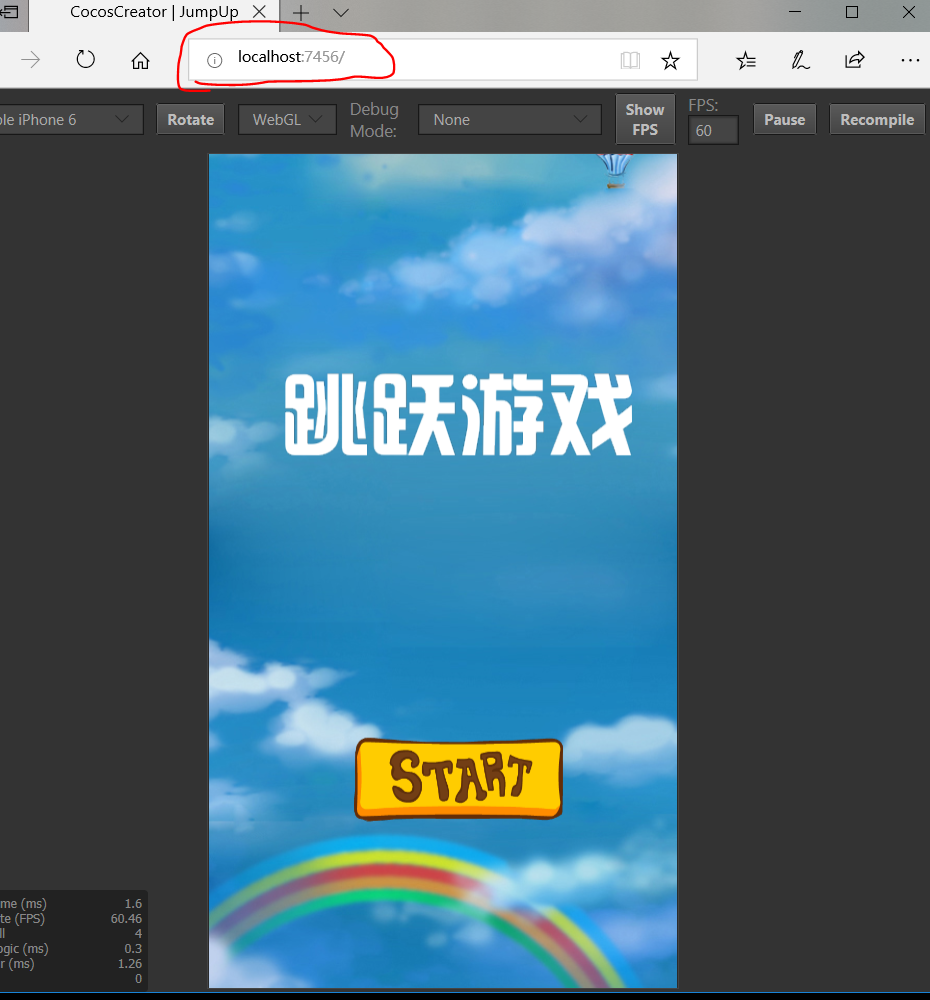Pause the game preview
Viewport: 930px width, 1000px height.
(x=785, y=120)
